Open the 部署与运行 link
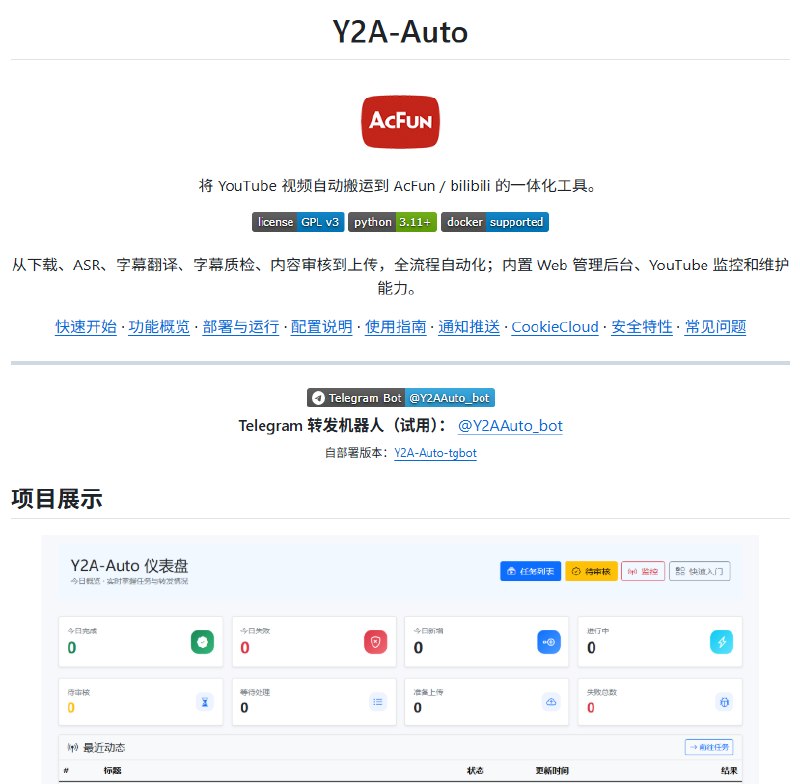Screen dimensions: 800x784 click(241, 326)
